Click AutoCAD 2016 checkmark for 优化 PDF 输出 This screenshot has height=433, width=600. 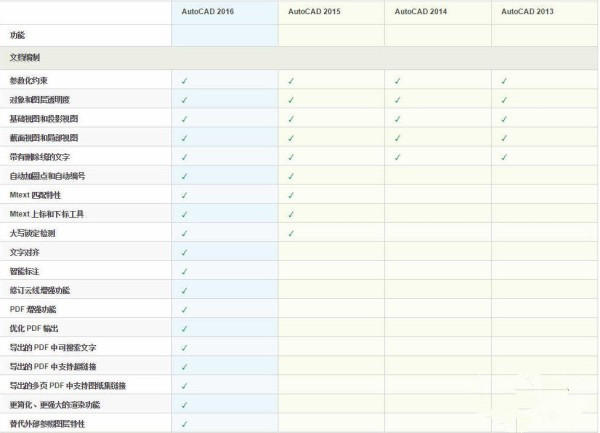tap(185, 328)
